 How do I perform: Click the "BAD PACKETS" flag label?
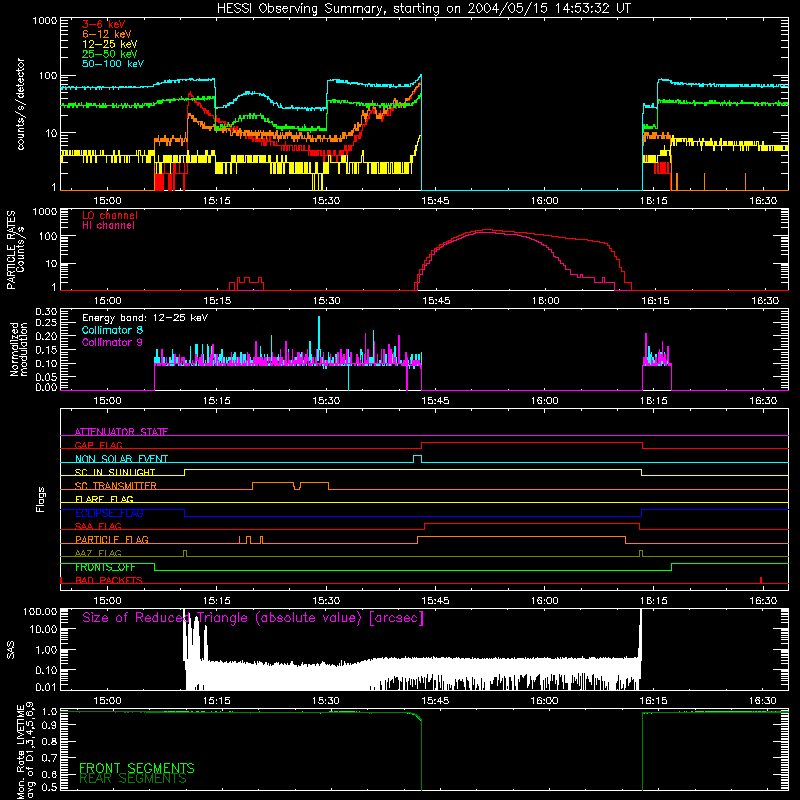(109, 580)
